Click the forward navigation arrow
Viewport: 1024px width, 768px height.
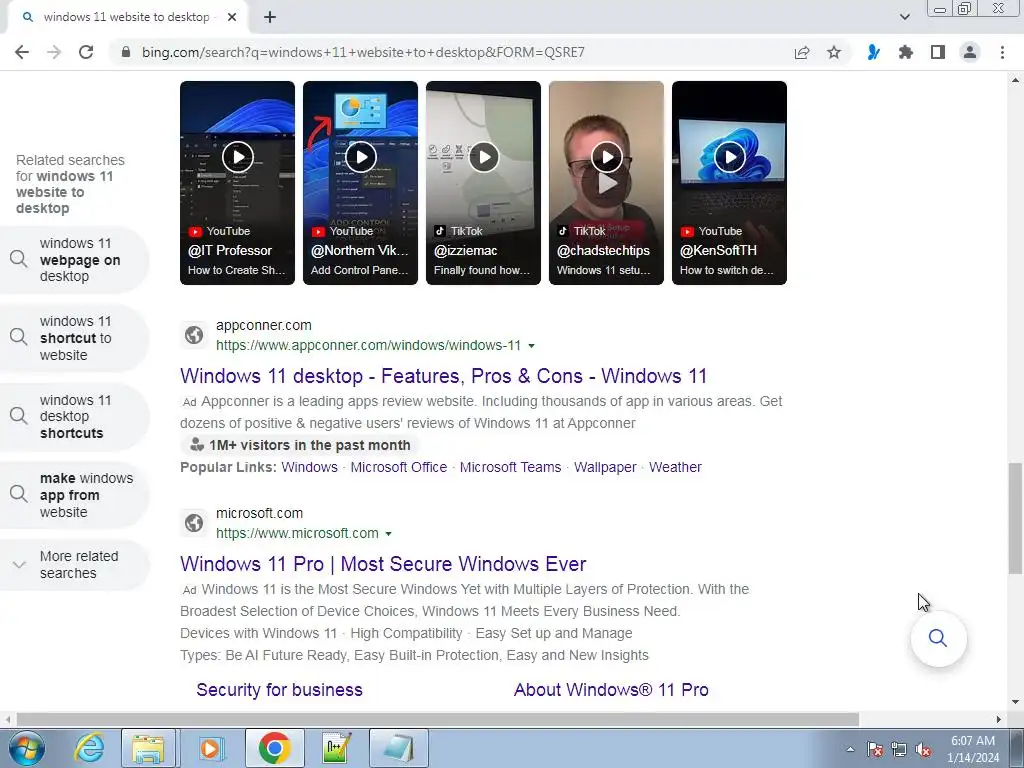click(54, 52)
